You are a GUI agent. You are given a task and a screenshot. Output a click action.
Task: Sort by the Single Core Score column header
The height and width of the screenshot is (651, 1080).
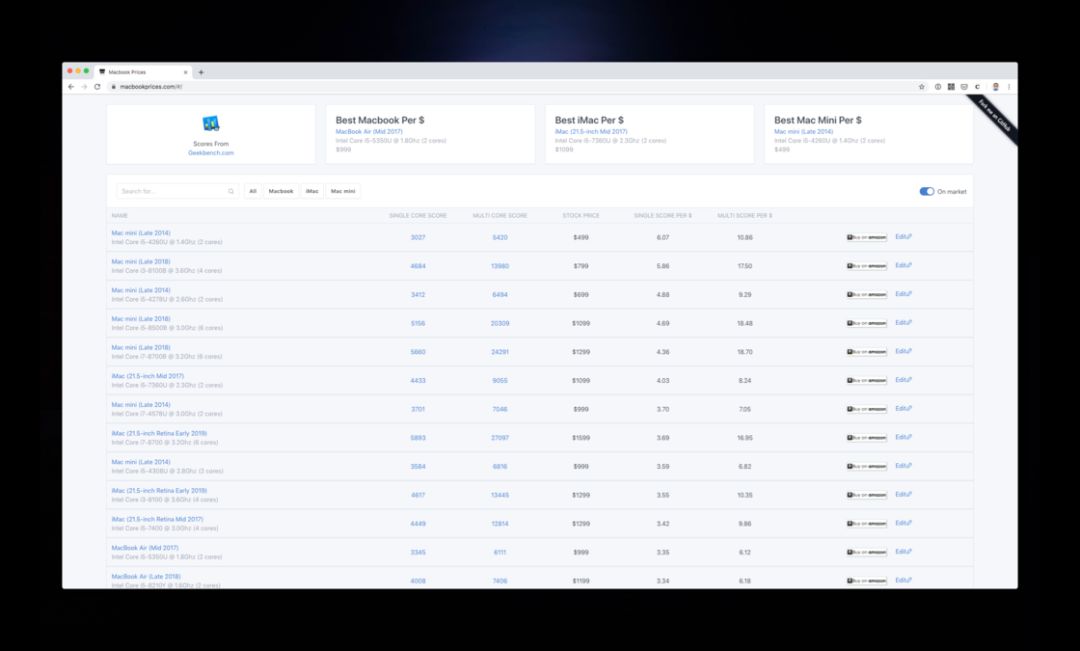[417, 216]
